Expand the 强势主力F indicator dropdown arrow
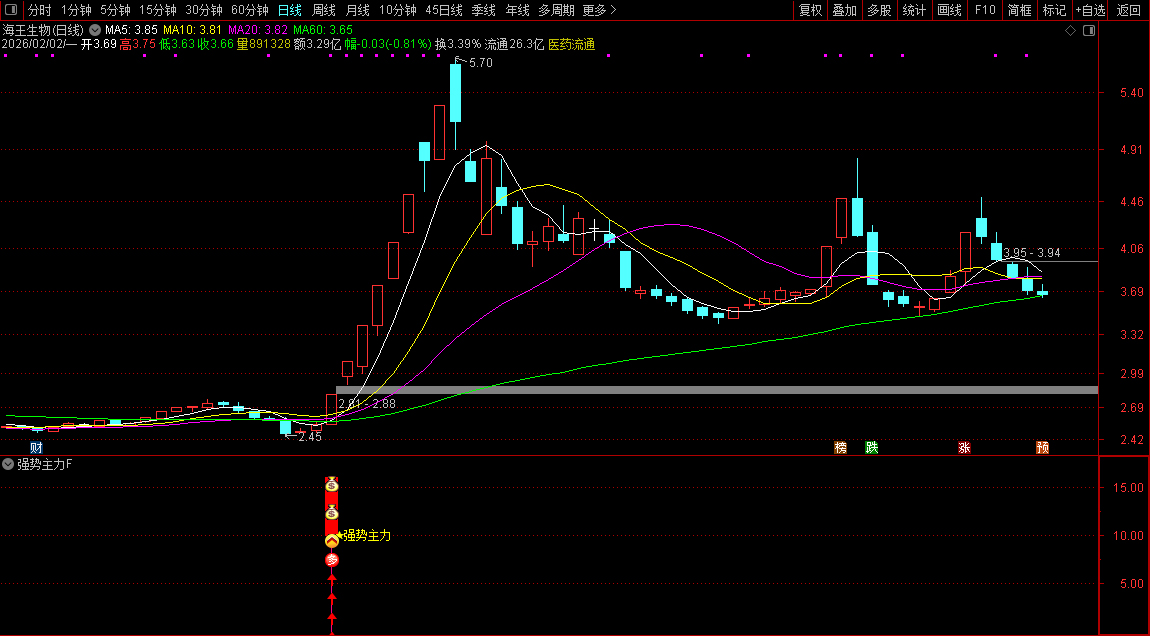Screen dimensions: 1150x636 click(x=8, y=465)
